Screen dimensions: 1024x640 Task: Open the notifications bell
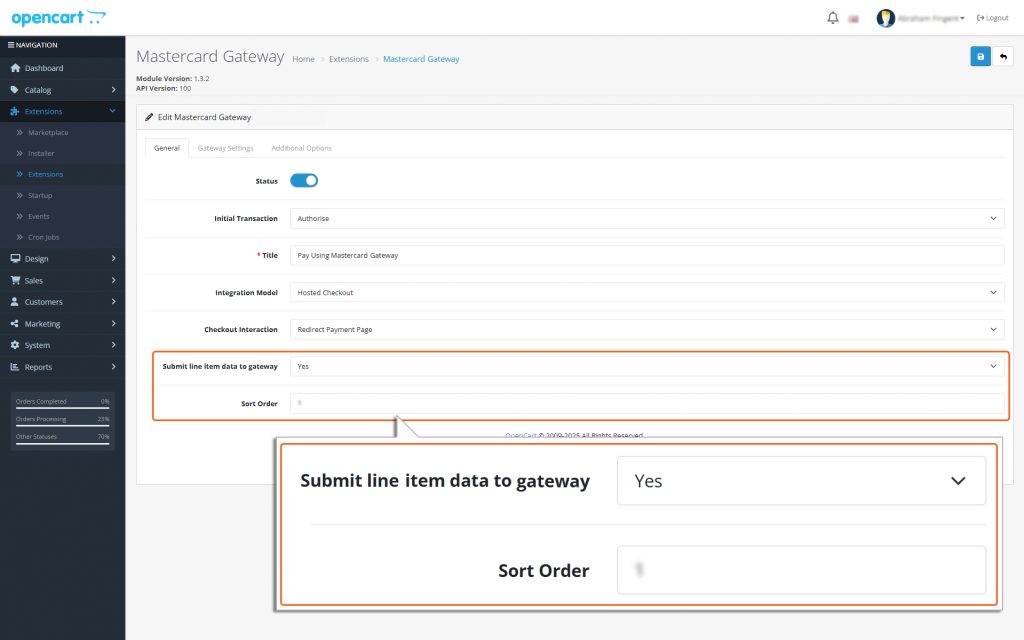coord(833,18)
